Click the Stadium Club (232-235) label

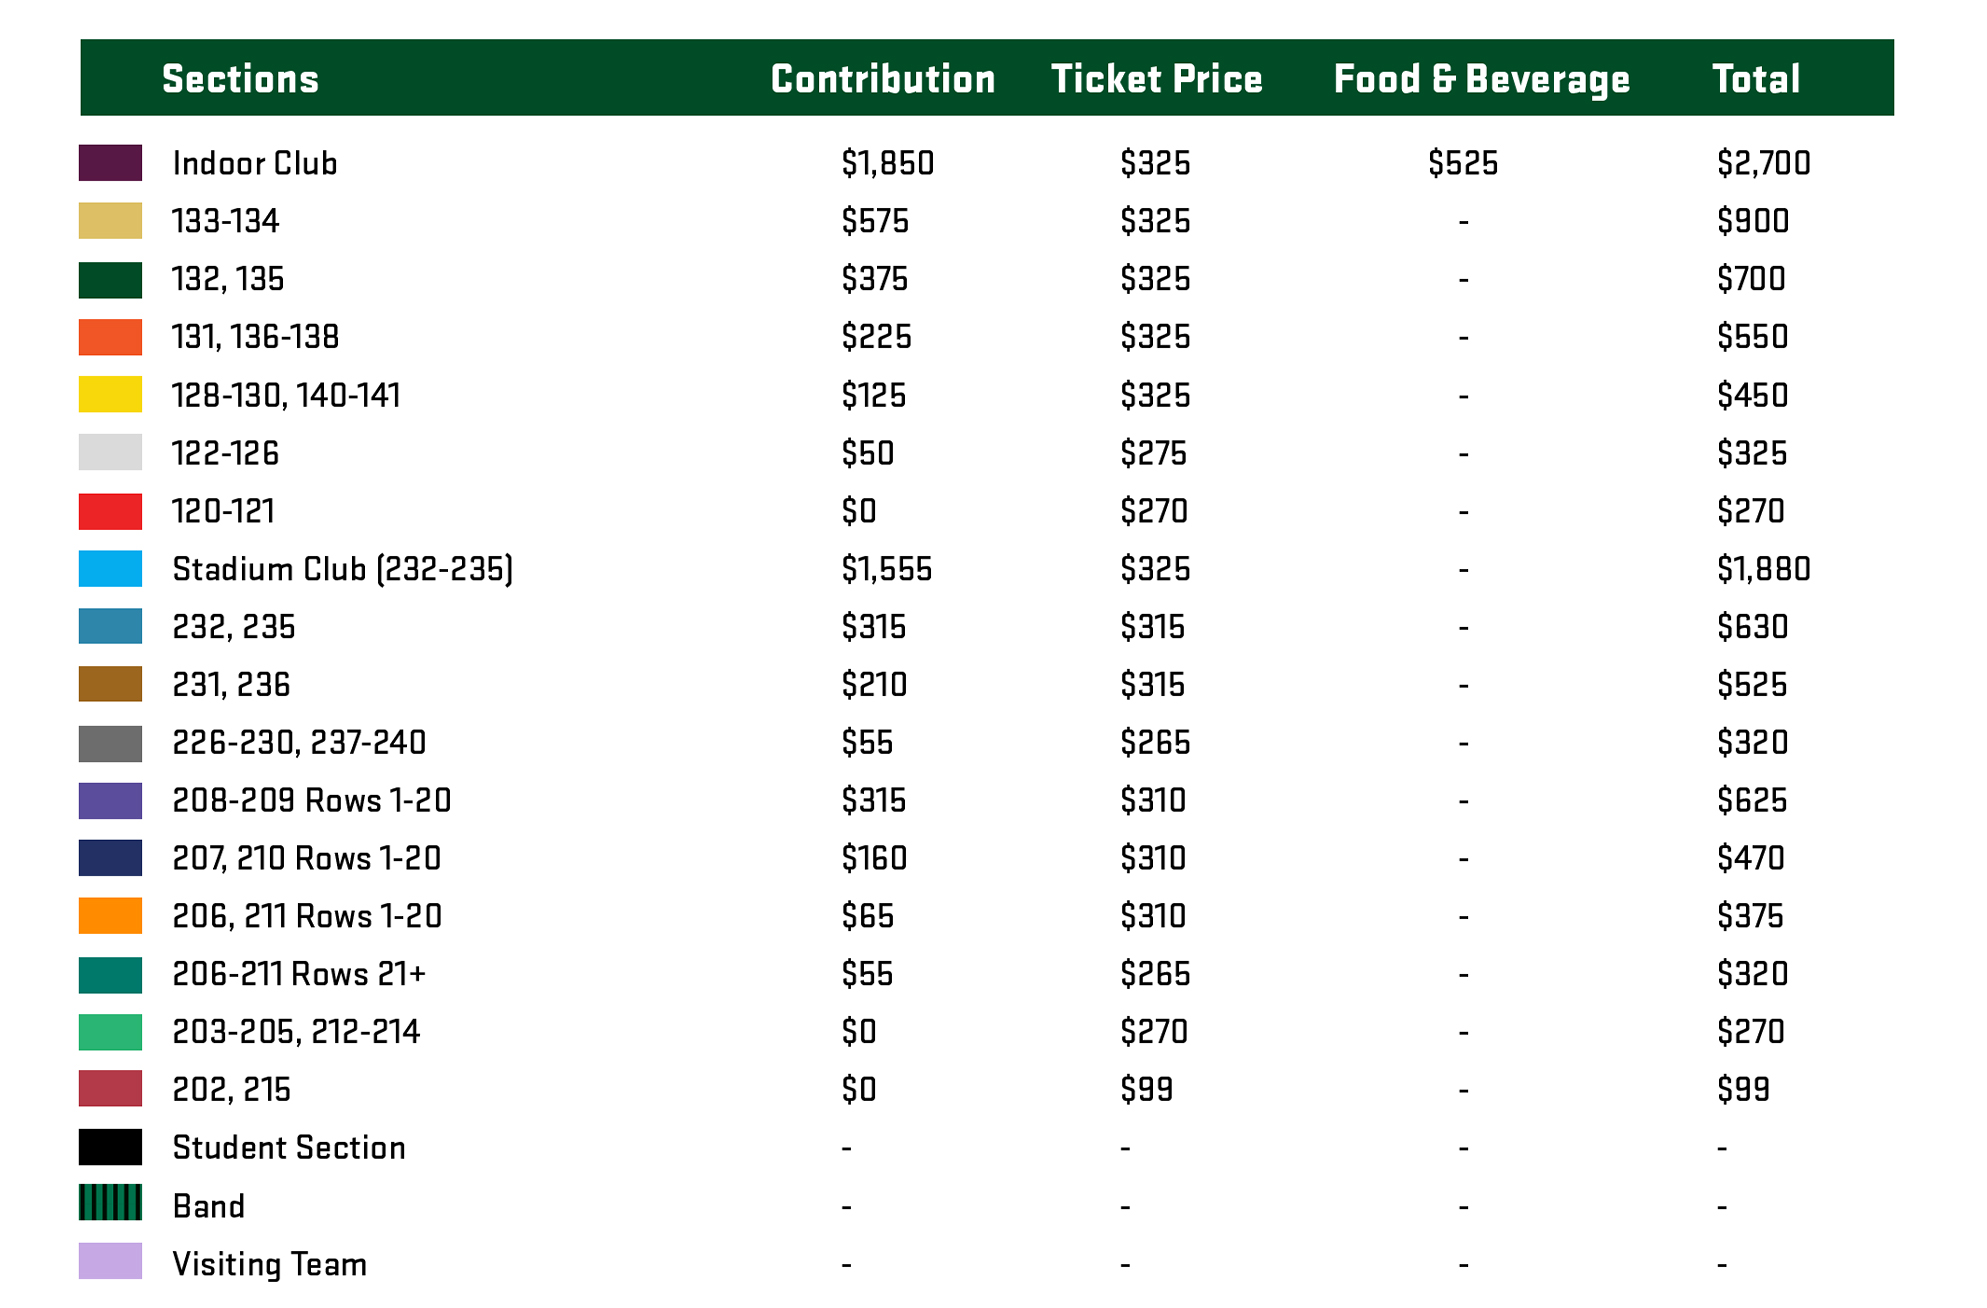coord(342,569)
